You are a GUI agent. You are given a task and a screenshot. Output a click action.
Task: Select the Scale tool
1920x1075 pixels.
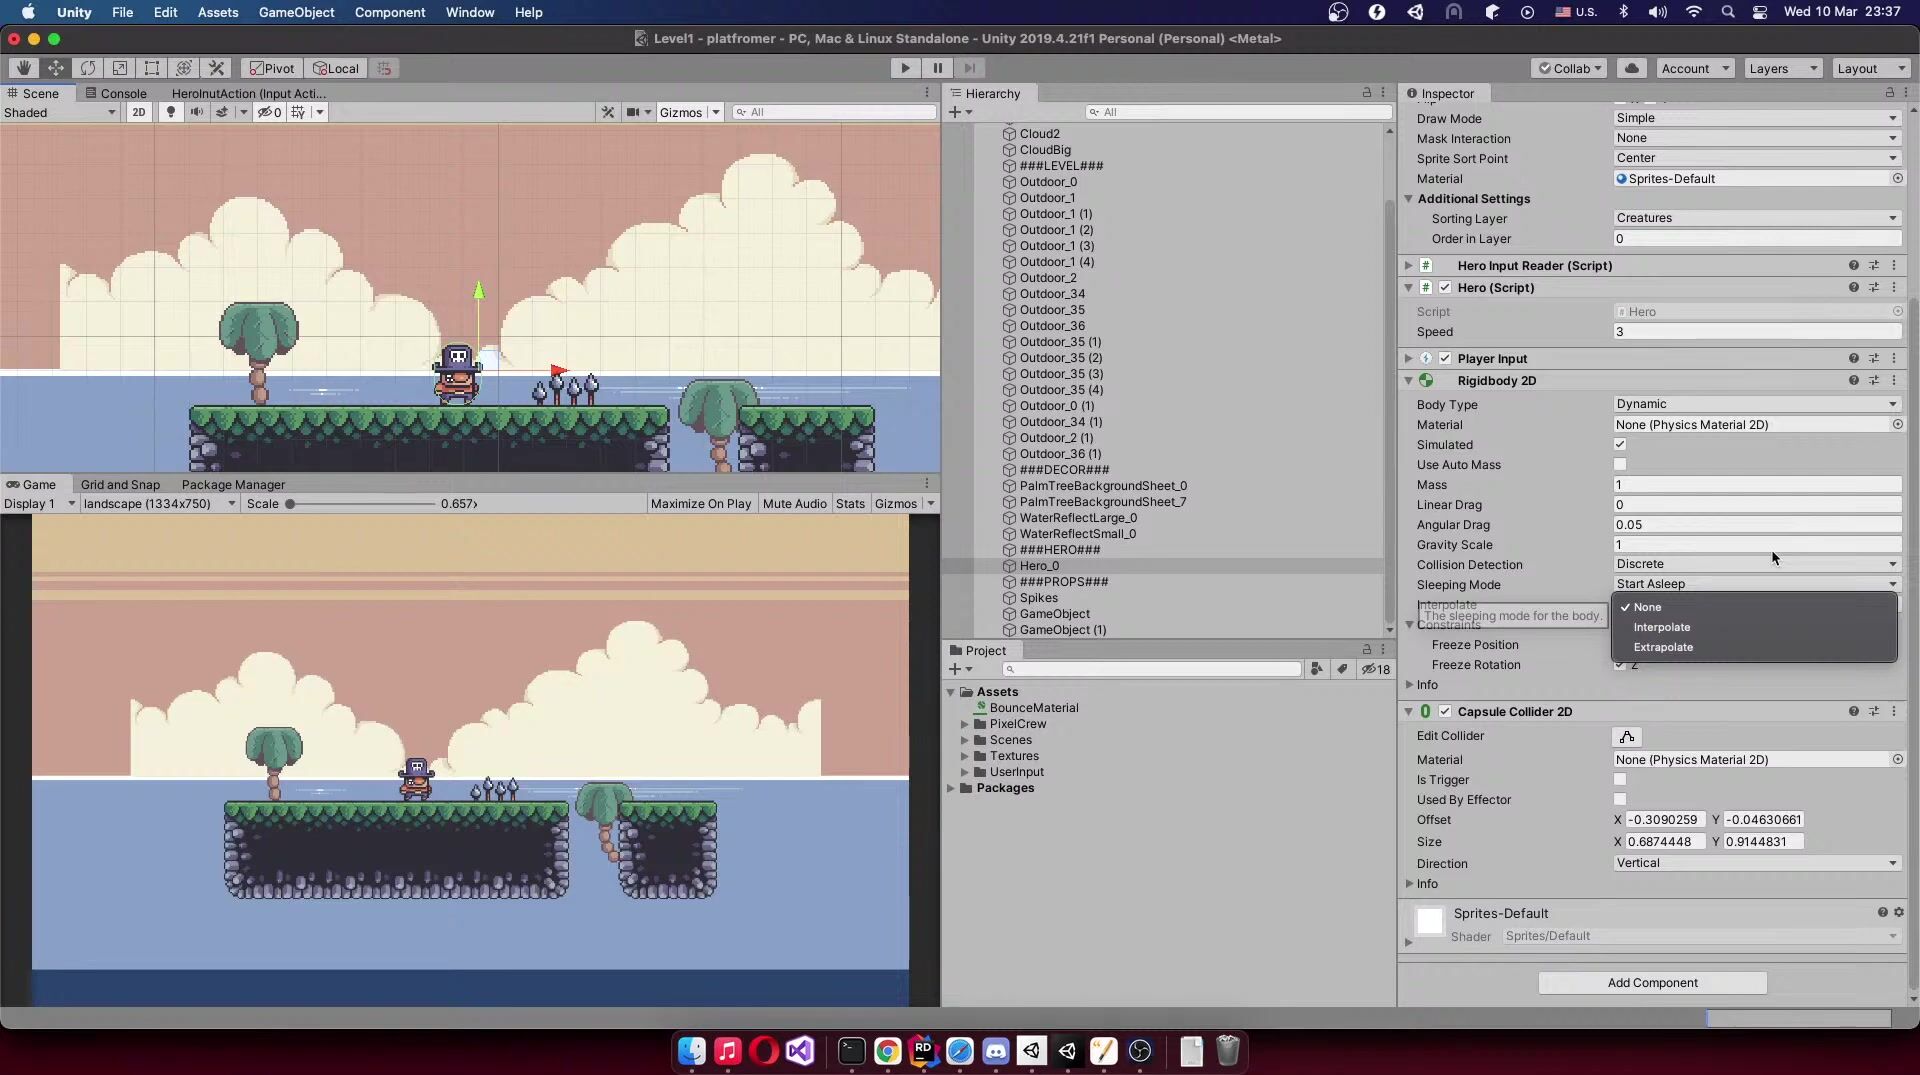120,68
